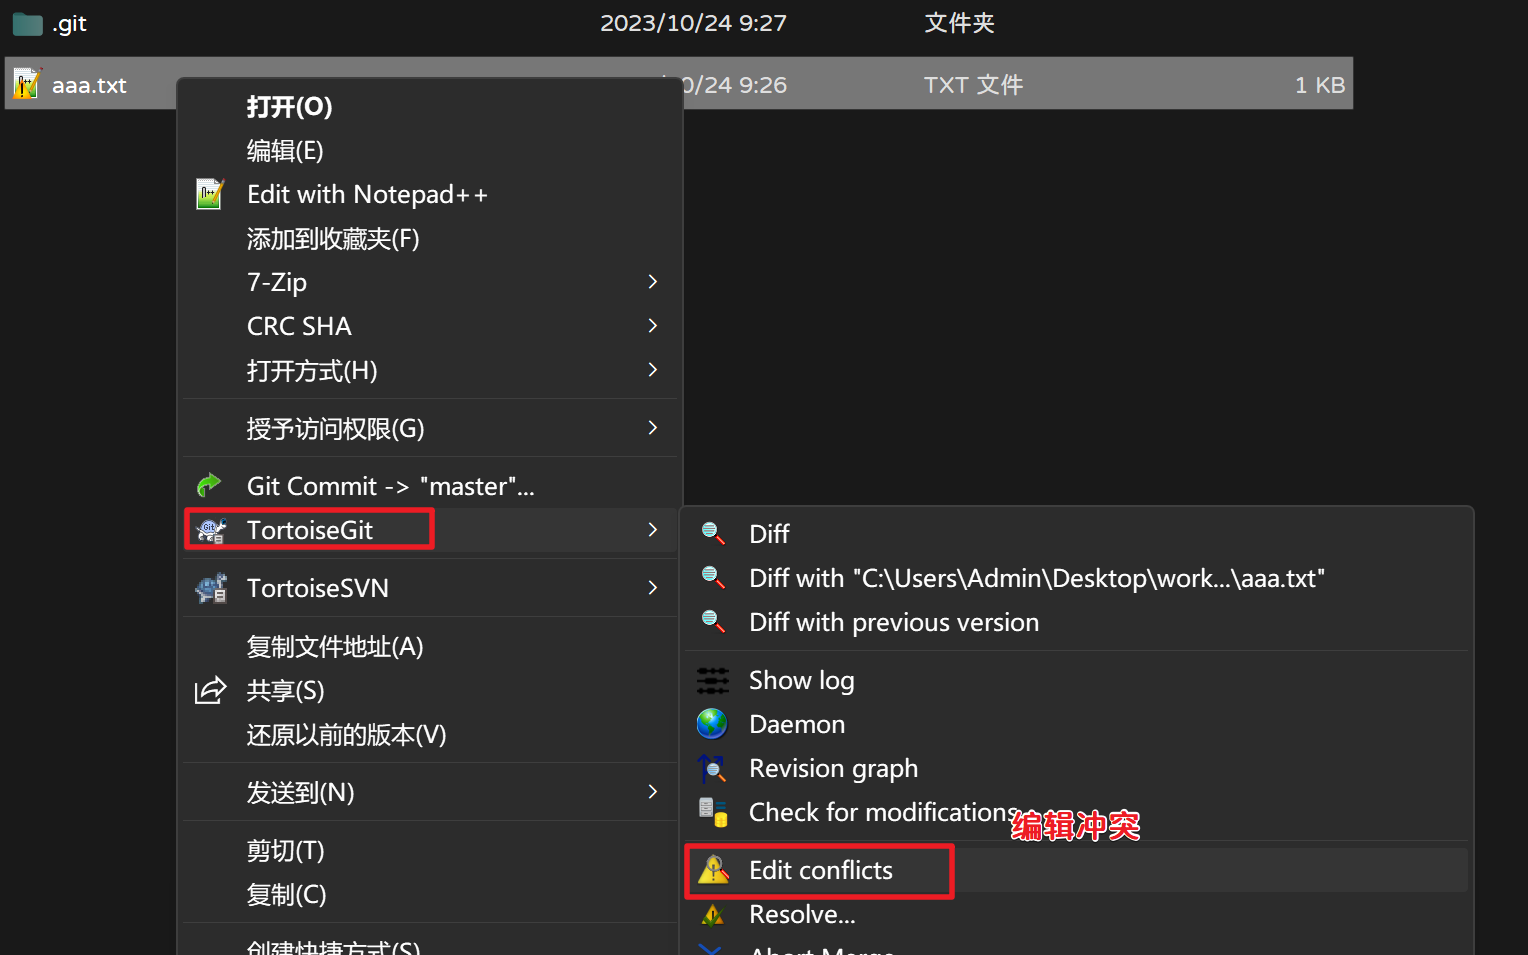
Task: Expand 授予访问权限(G) submenu chevron
Action: click(653, 428)
